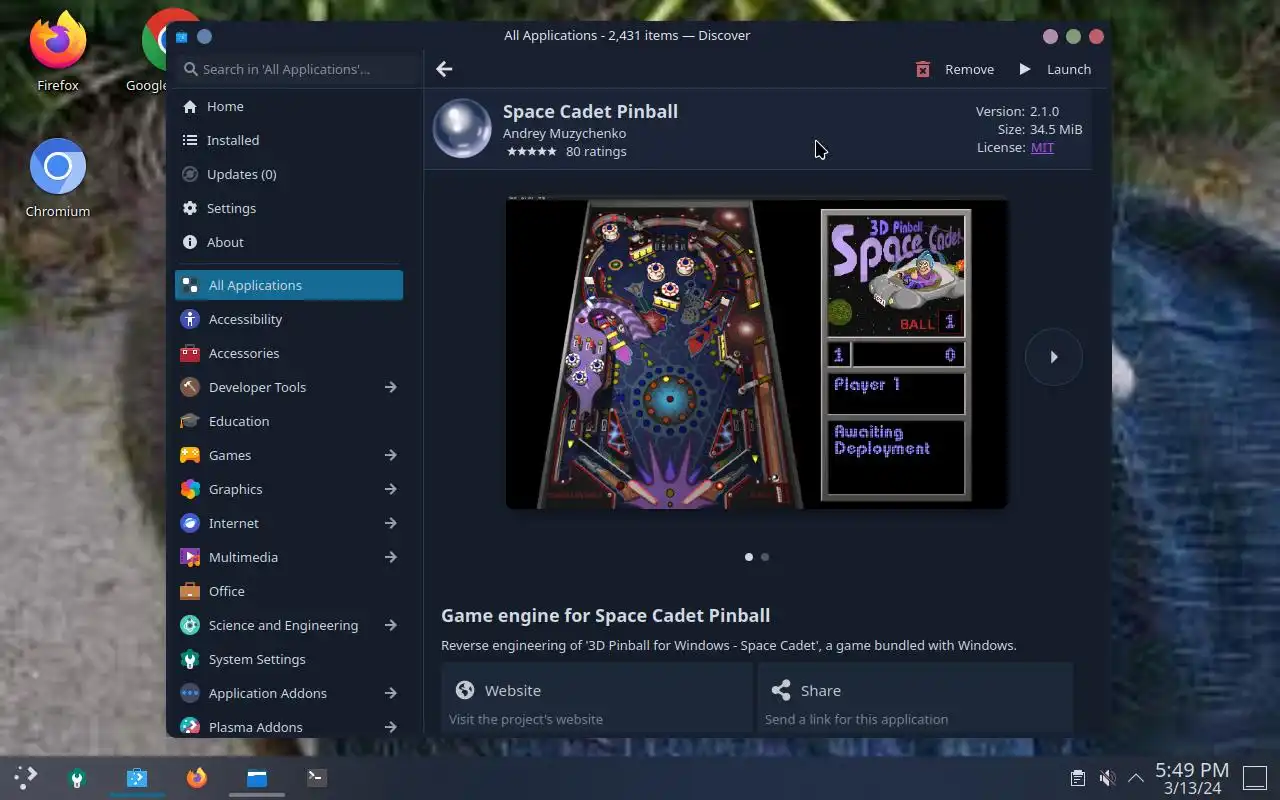Expand Multimedia subcategories arrow
The height and width of the screenshot is (800, 1280).
click(x=391, y=557)
